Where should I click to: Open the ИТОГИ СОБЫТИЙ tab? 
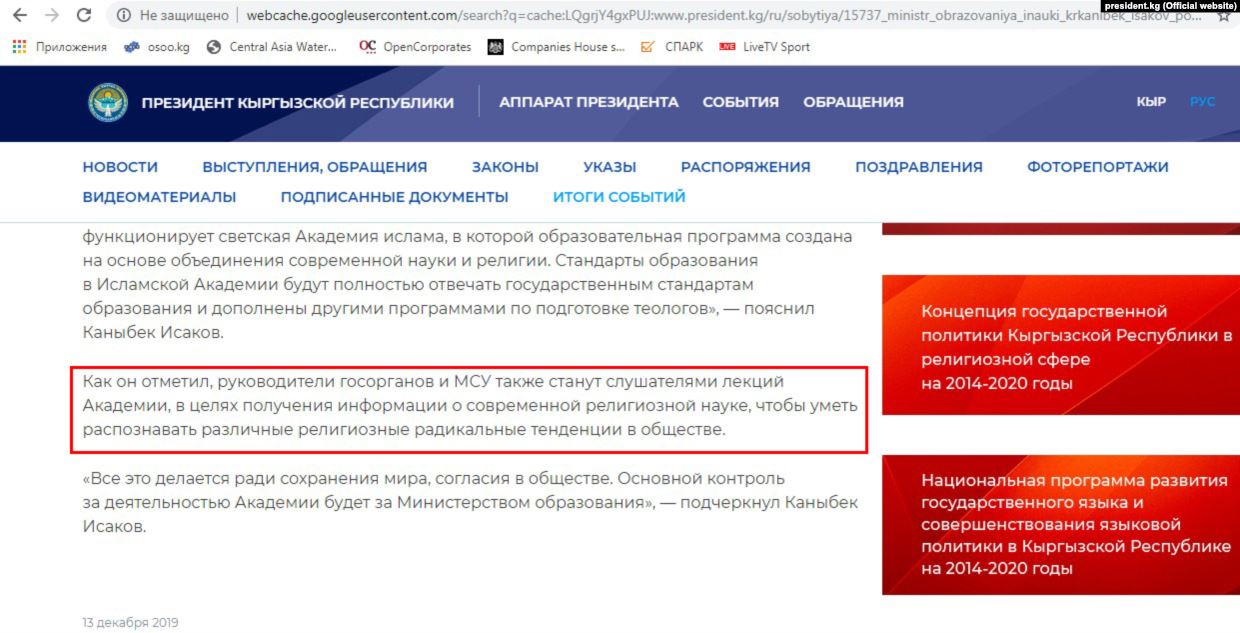click(x=619, y=197)
